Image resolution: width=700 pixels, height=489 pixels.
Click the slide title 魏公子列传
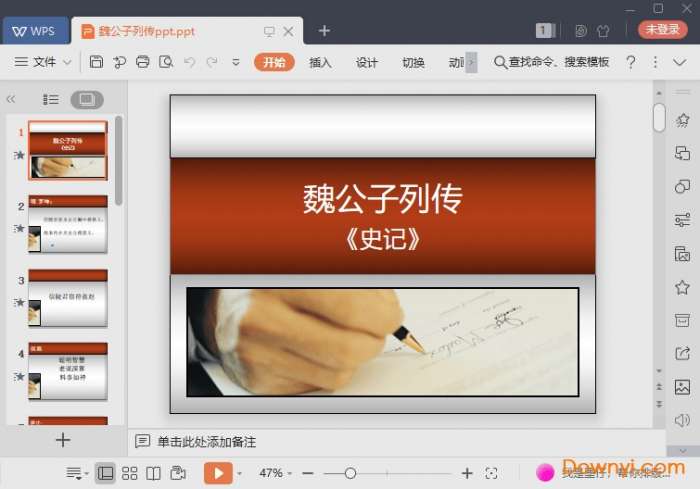383,199
